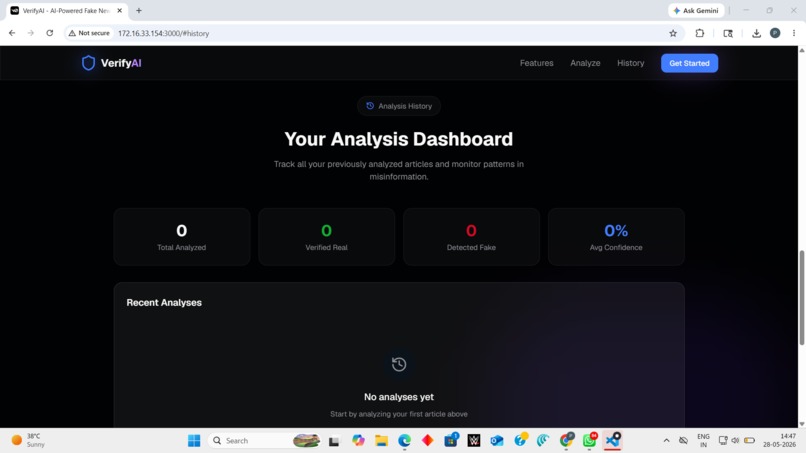806x453 pixels.
Task: Click the VerifyAI shield logo
Action: (88, 63)
